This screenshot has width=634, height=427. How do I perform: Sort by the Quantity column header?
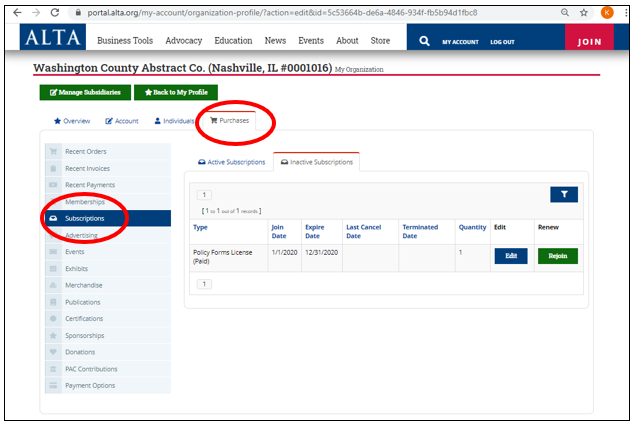pos(472,227)
